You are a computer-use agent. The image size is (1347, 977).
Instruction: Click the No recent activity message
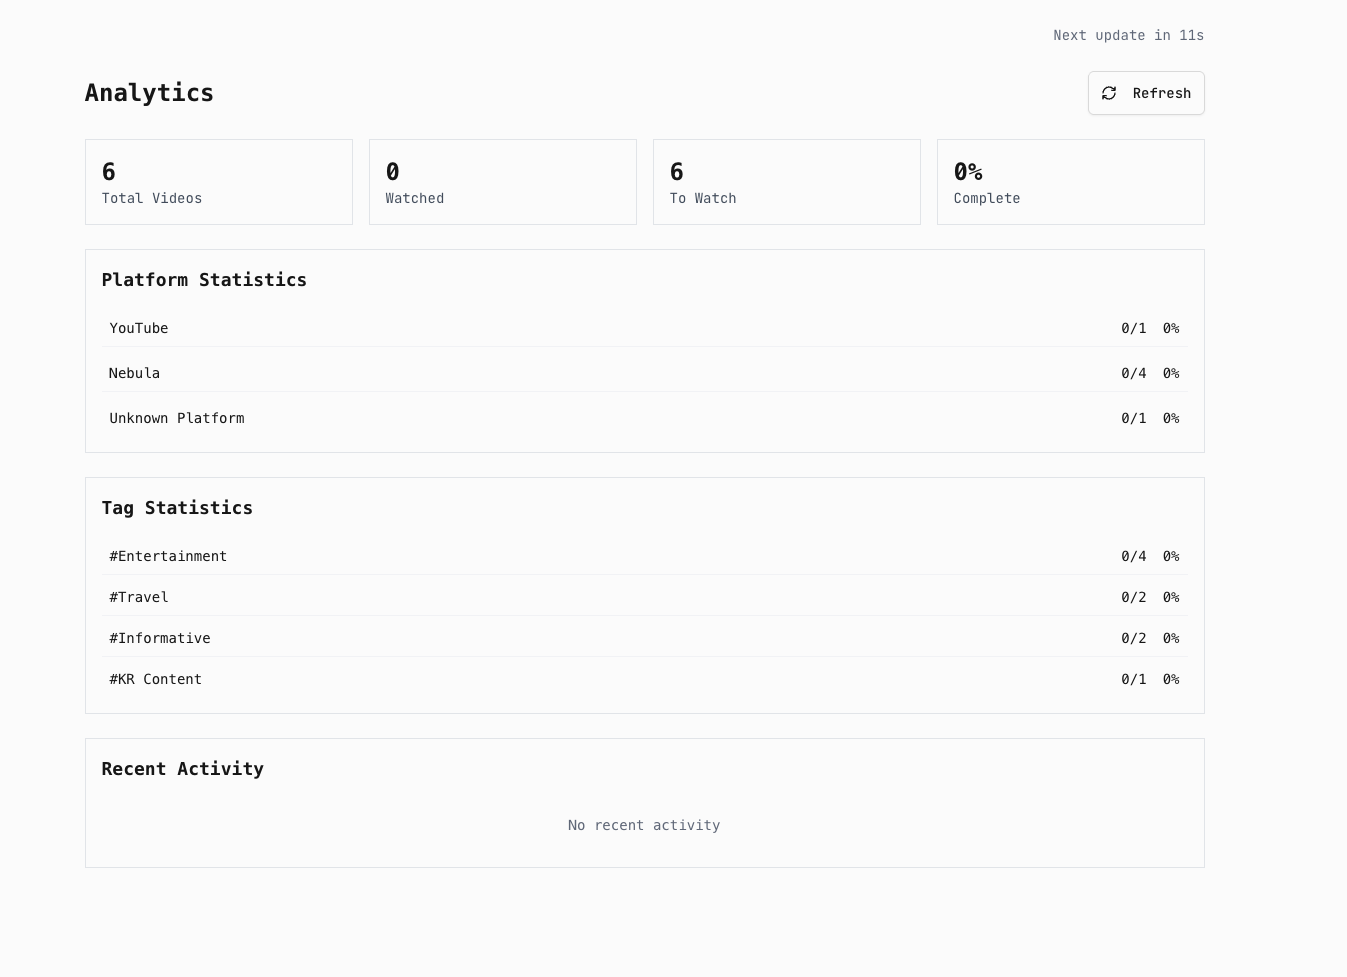point(644,825)
